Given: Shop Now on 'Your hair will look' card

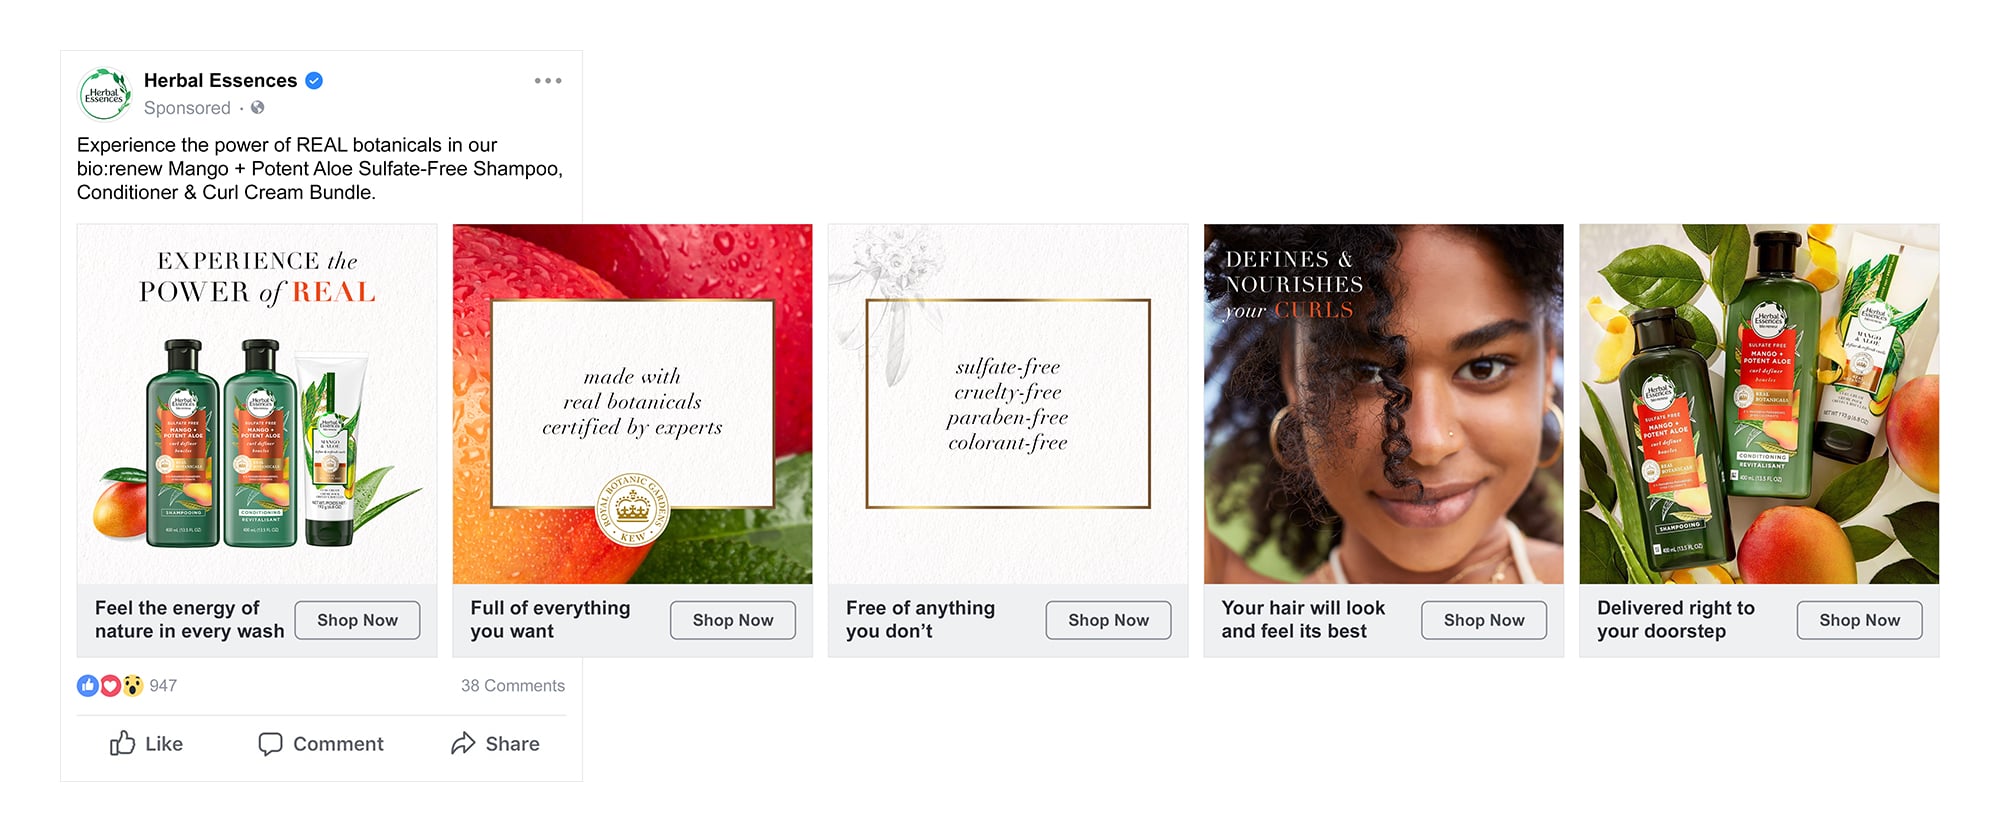Looking at the screenshot, I should click(x=1484, y=620).
